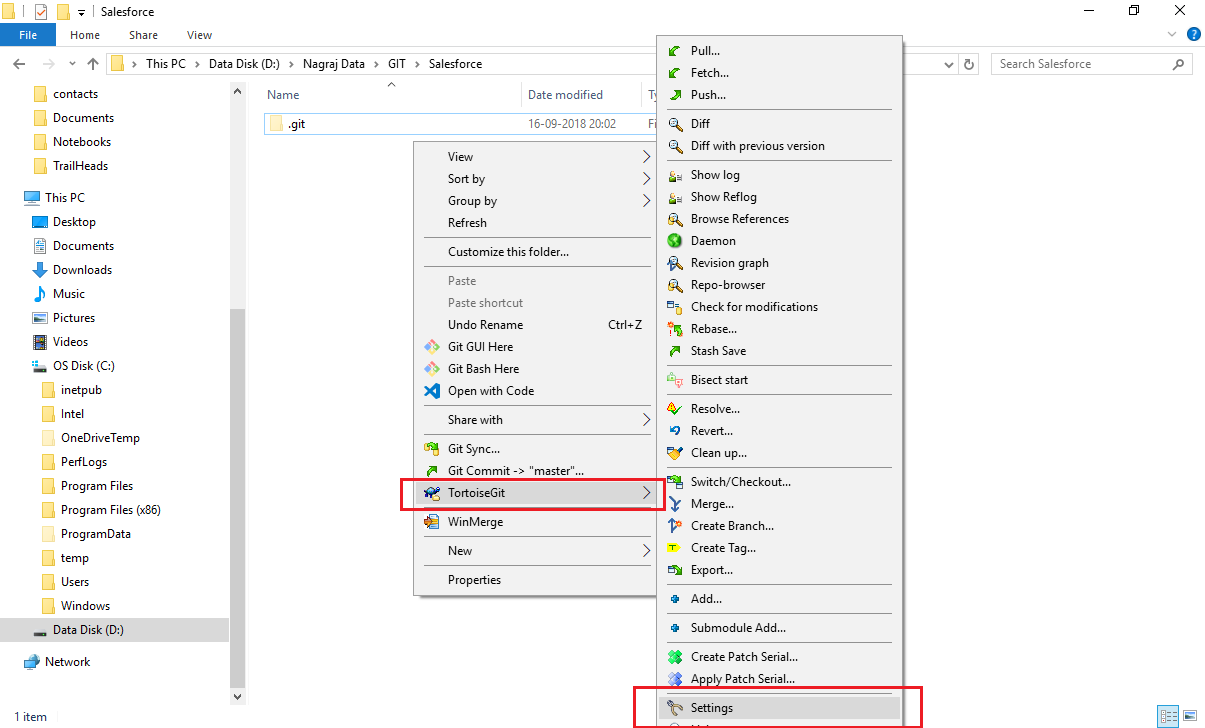Click the Create Tag yellow icon
Screen dimensions: 1205x728
point(675,548)
